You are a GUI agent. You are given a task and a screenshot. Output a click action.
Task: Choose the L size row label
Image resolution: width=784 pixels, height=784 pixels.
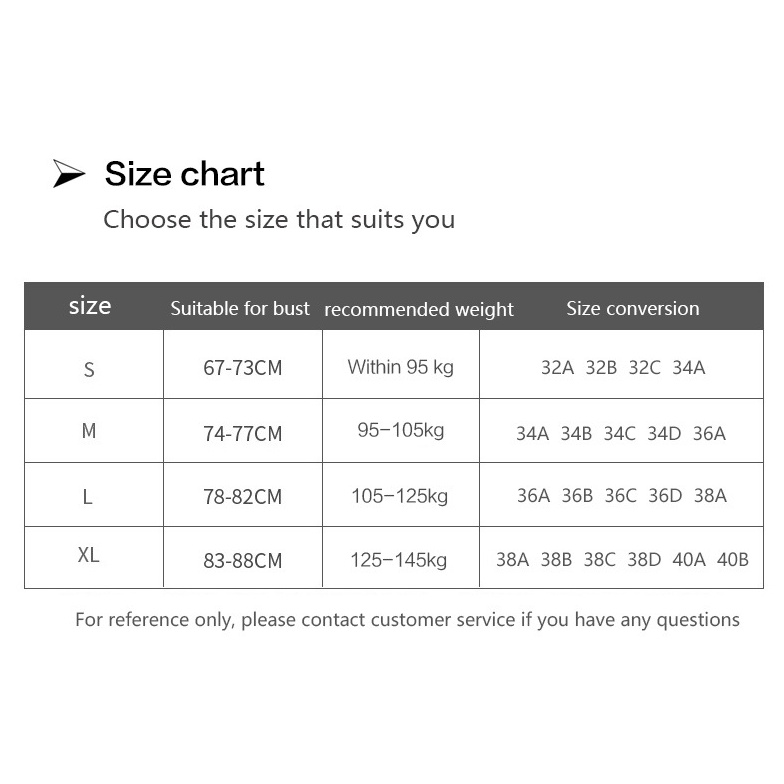88,497
